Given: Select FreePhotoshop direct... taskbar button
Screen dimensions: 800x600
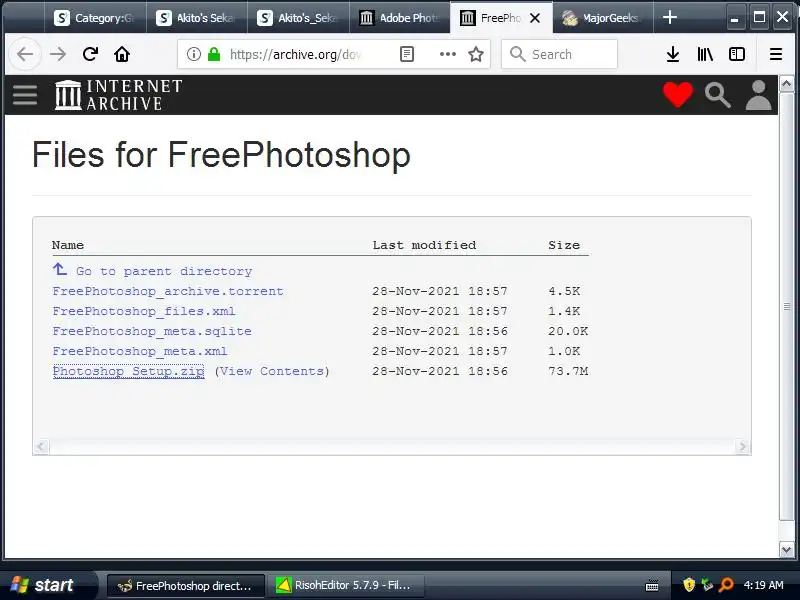Looking at the screenshot, I should pos(186,585).
